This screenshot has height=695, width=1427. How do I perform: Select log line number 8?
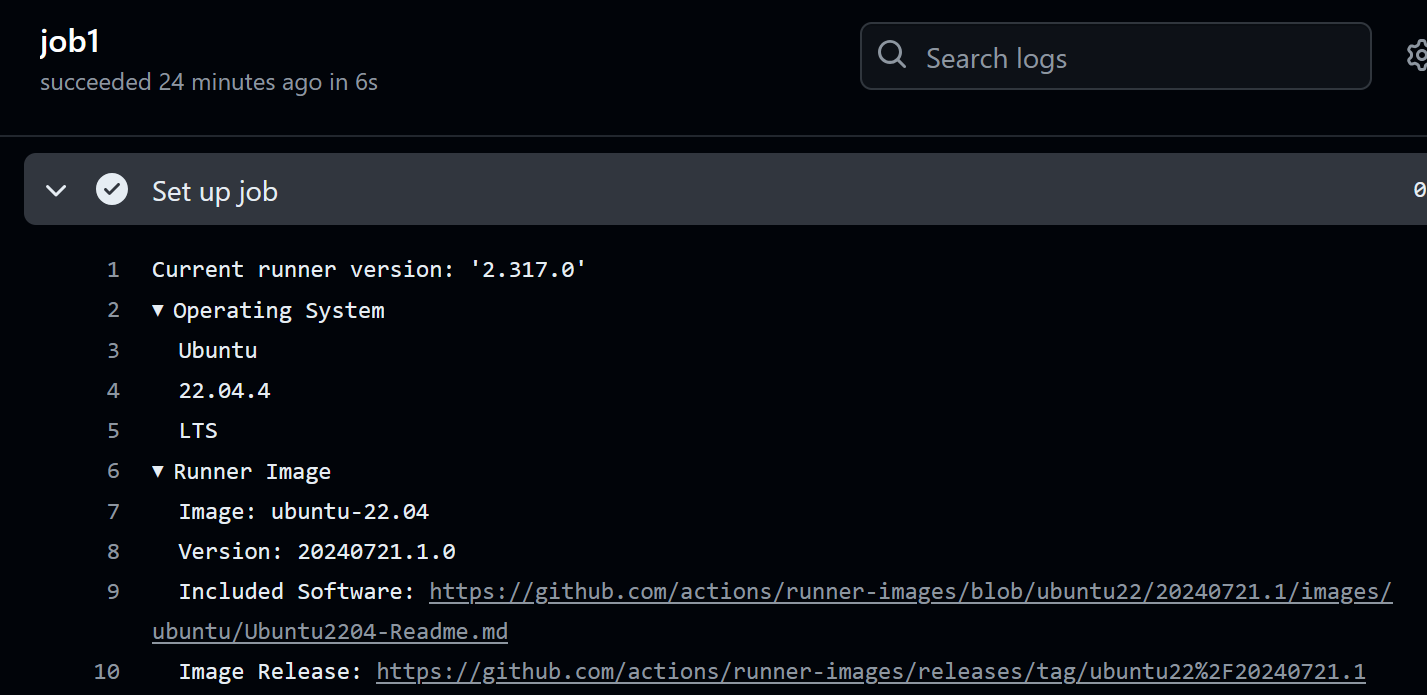113,551
